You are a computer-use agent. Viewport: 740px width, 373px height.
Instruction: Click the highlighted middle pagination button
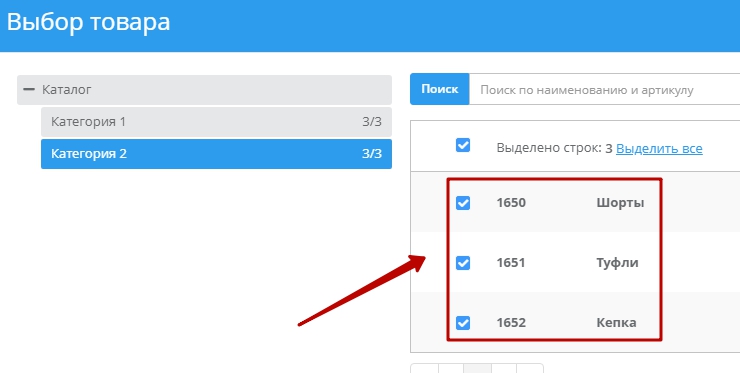tap(477, 368)
